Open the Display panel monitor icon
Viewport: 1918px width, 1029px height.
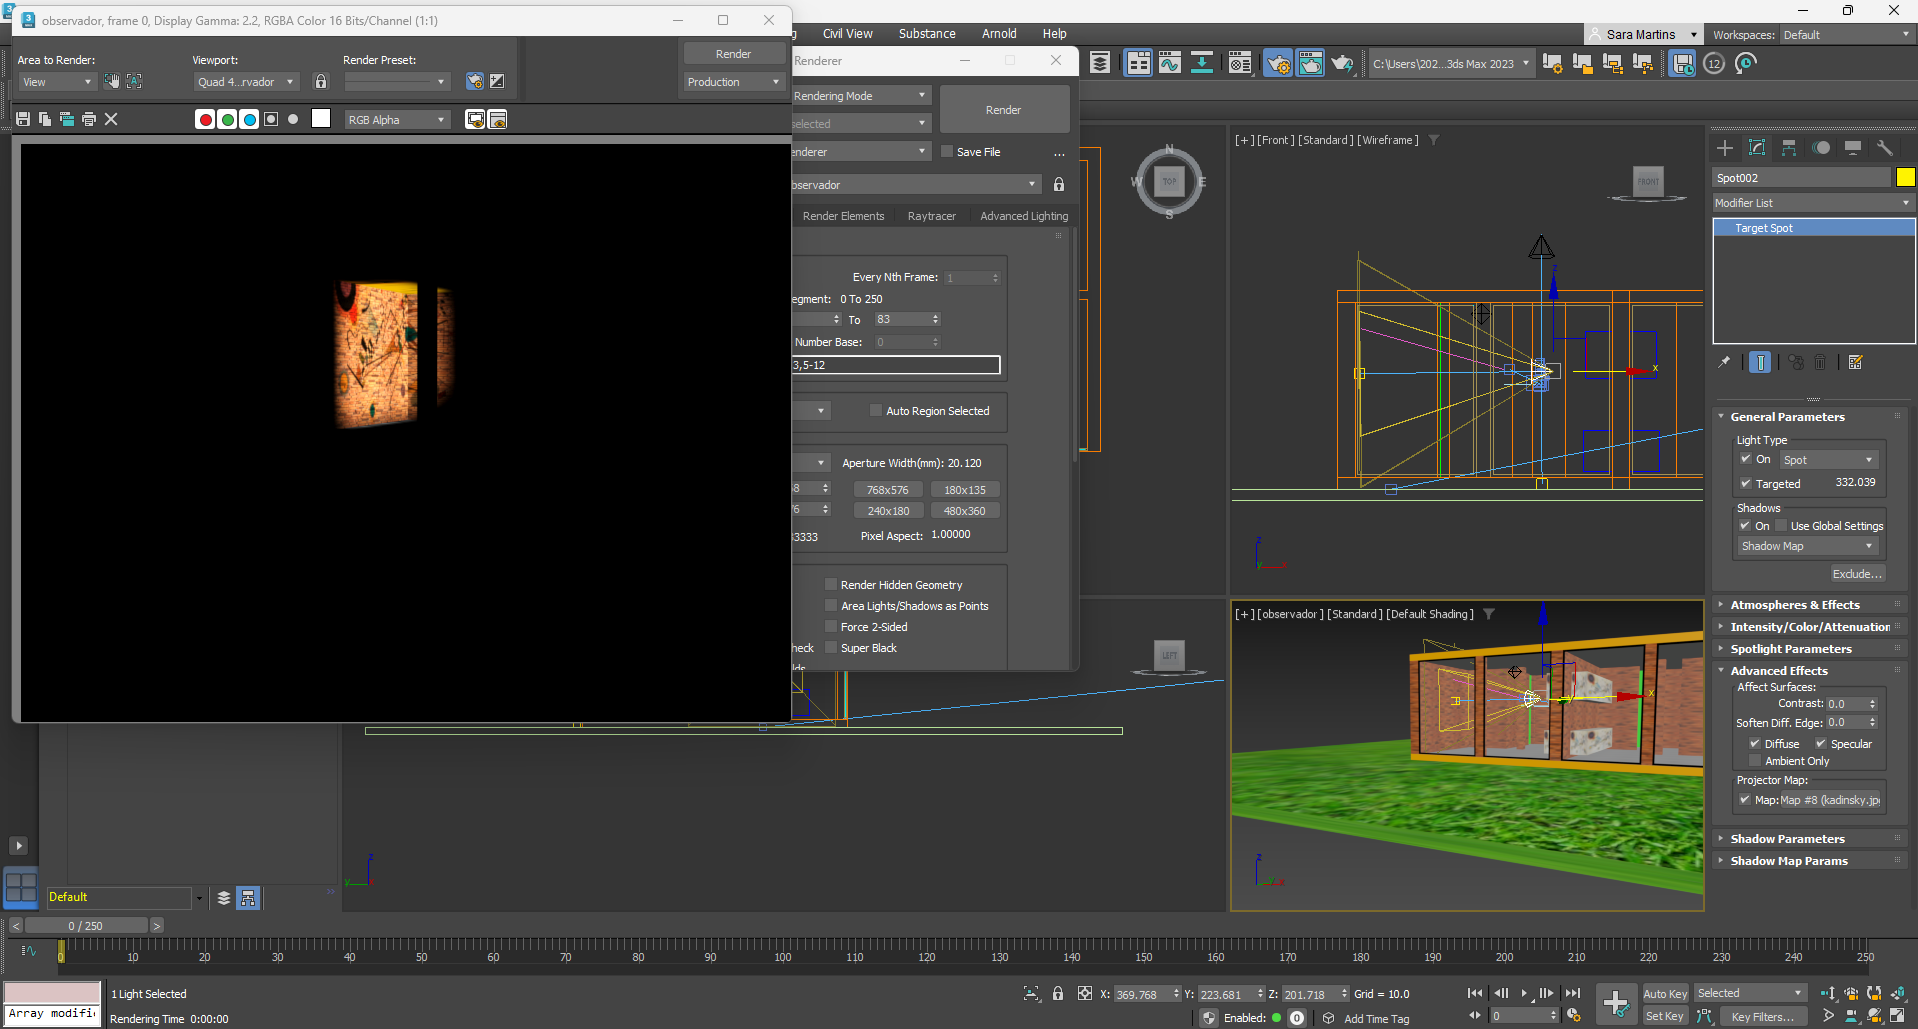(x=1853, y=148)
